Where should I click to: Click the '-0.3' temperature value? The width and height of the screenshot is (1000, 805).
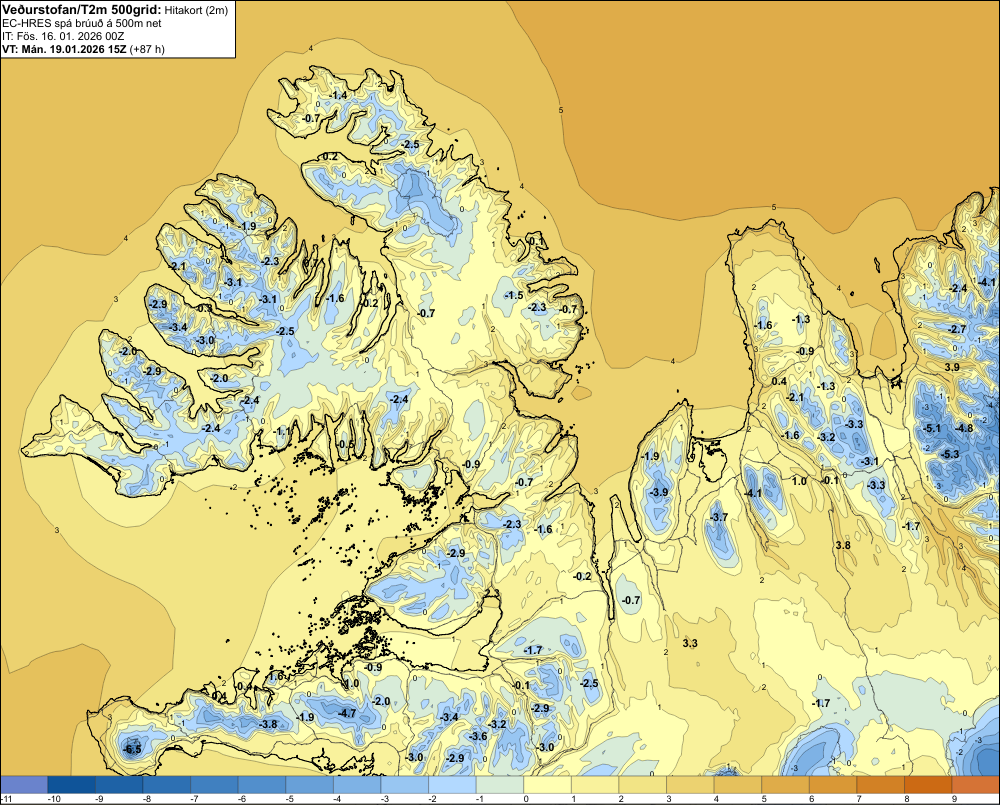(x=204, y=308)
